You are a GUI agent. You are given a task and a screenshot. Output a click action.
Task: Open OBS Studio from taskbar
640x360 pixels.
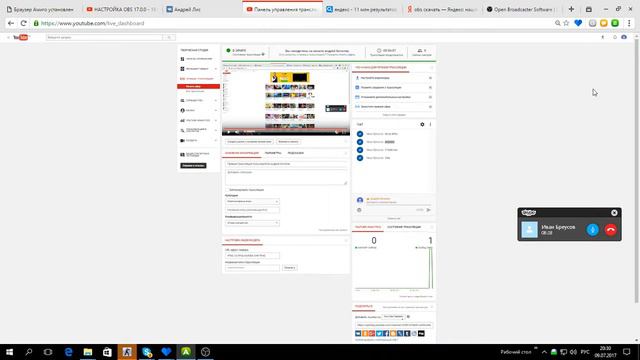(205, 352)
